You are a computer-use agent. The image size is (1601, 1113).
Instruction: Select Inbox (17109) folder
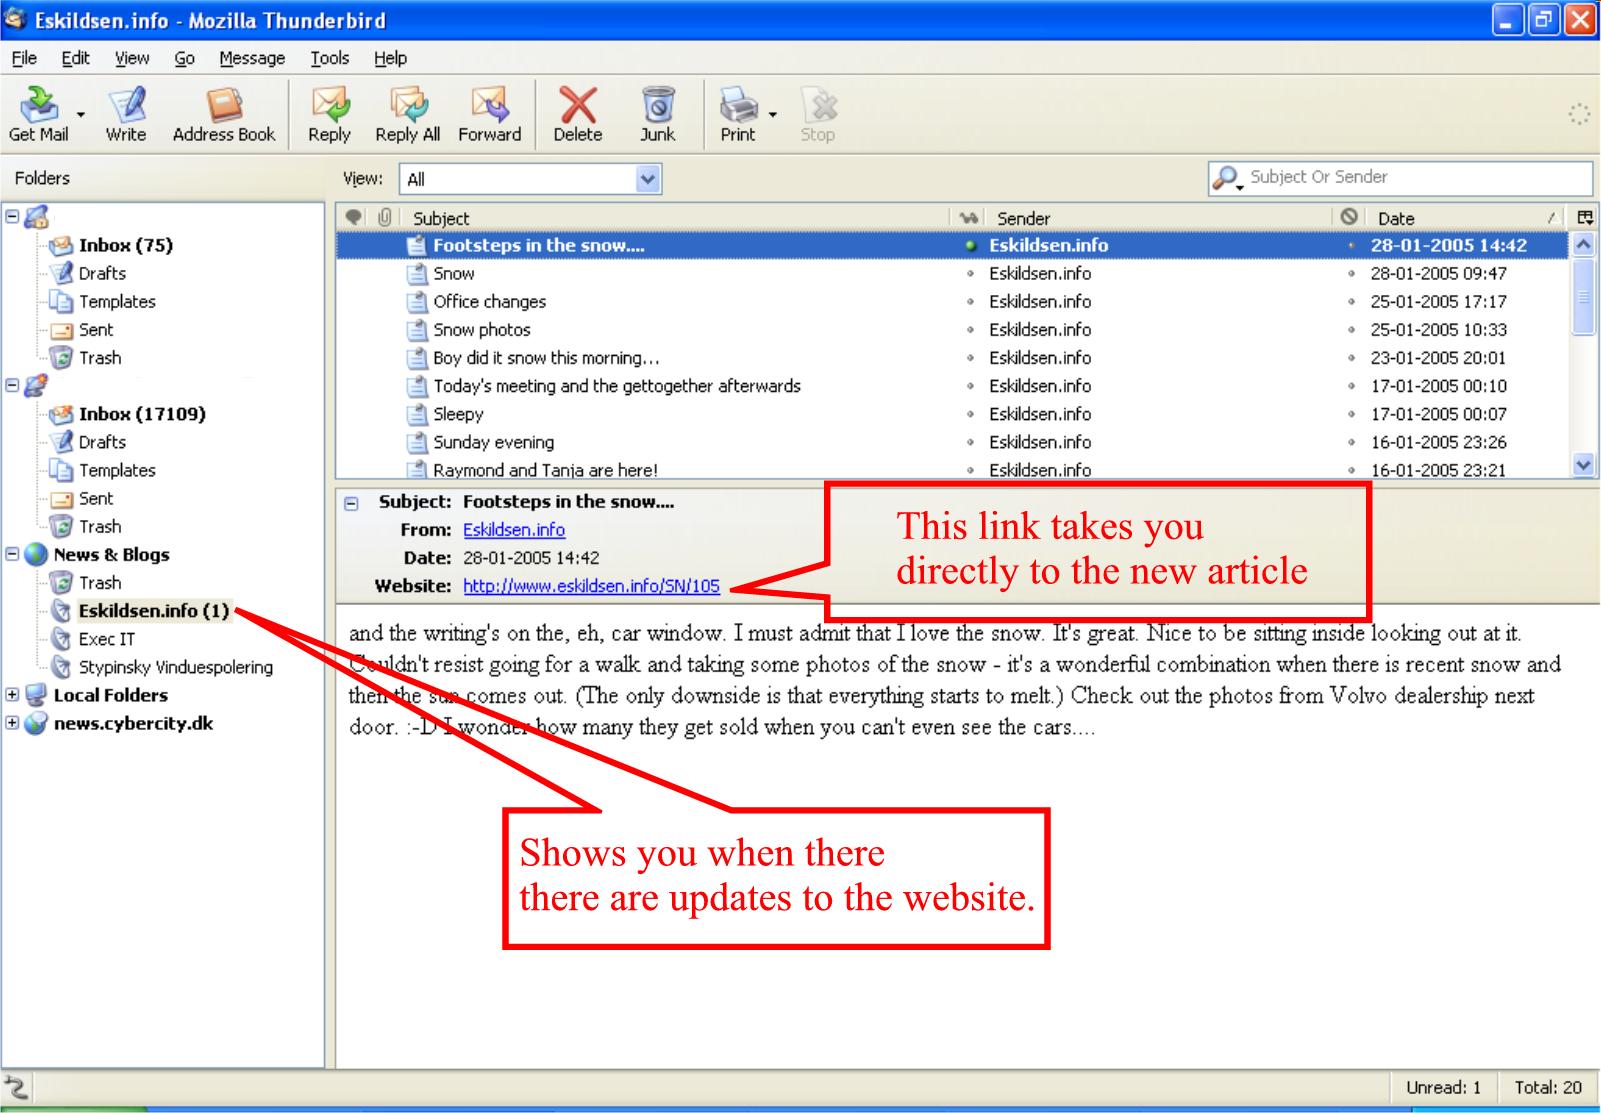point(142,414)
